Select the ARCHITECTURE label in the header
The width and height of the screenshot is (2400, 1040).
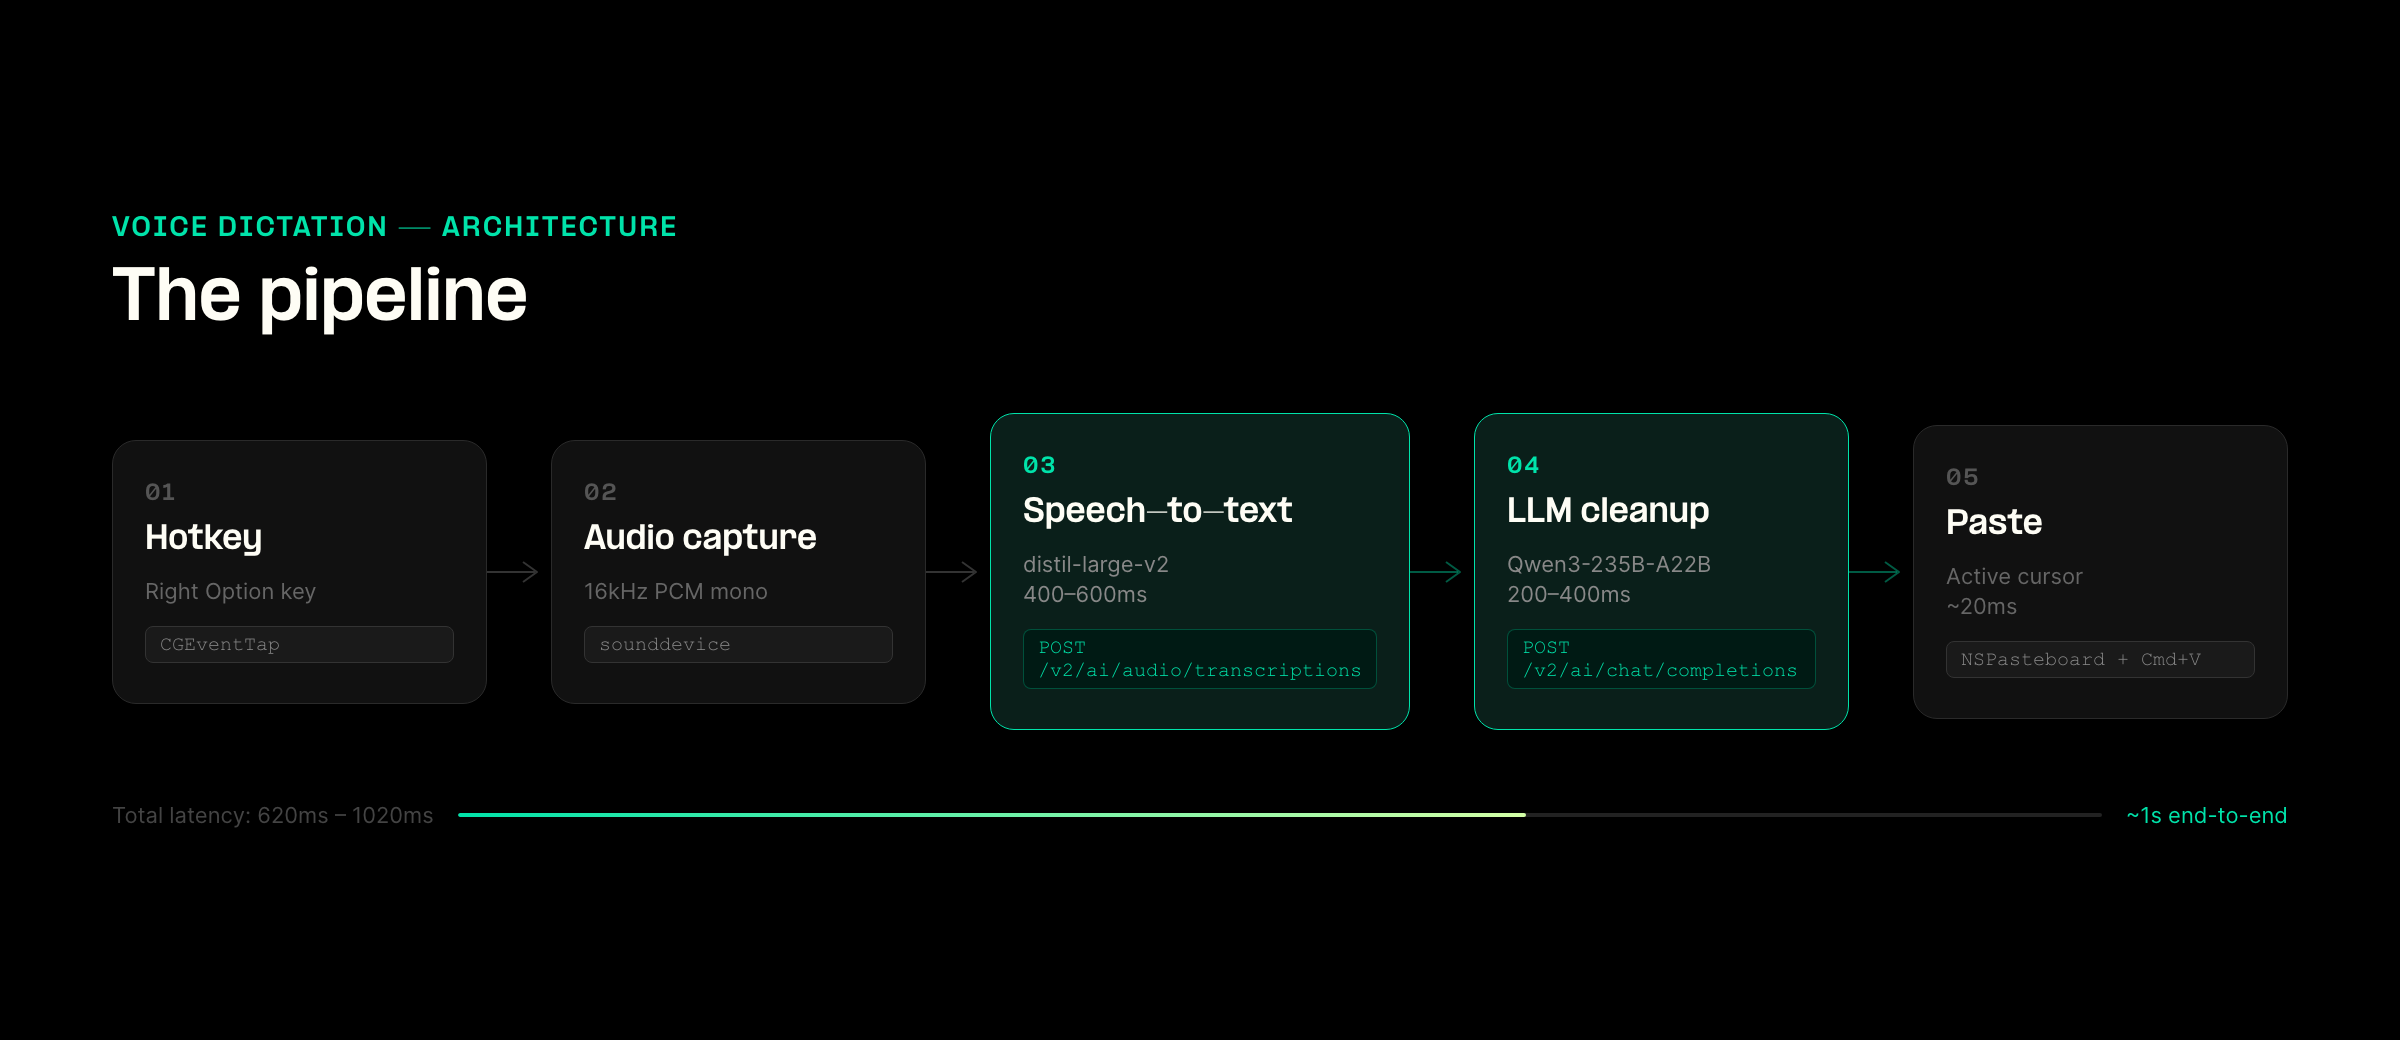559,226
